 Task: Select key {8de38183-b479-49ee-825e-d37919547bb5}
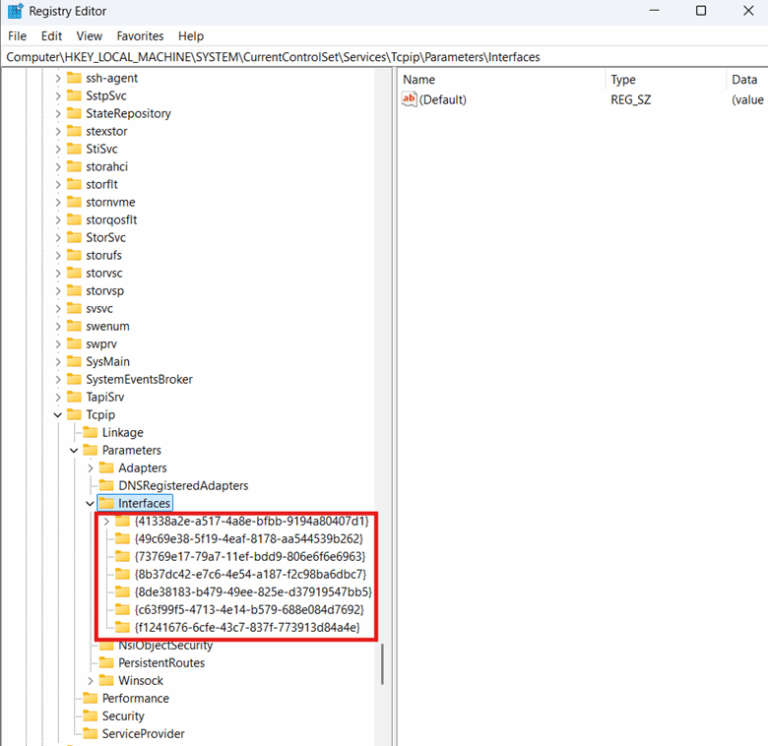pyautogui.click(x=253, y=592)
